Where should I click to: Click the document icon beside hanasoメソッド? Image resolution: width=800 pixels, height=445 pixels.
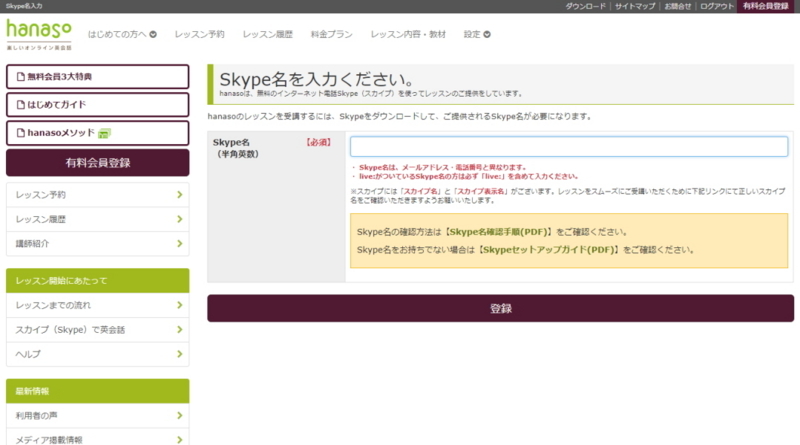(21, 133)
